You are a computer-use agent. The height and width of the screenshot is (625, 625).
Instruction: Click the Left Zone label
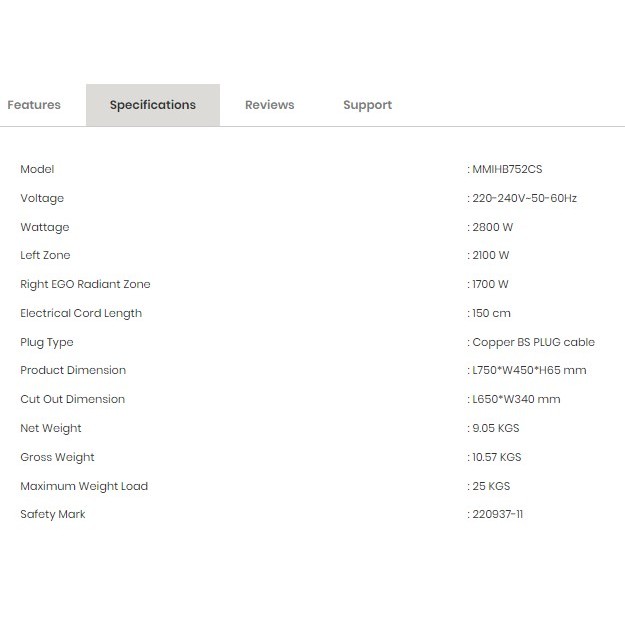coord(45,256)
